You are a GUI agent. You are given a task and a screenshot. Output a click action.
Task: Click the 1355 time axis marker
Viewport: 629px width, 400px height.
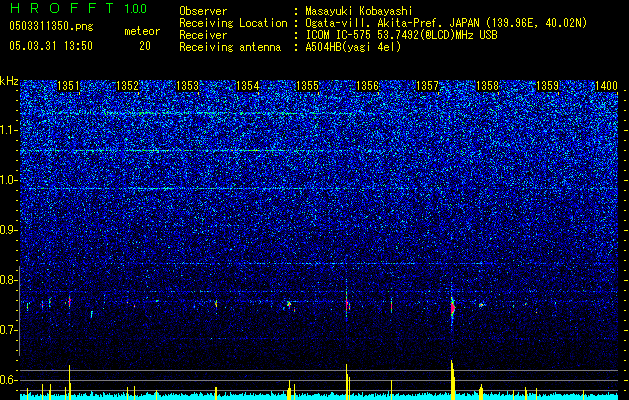coord(307,86)
